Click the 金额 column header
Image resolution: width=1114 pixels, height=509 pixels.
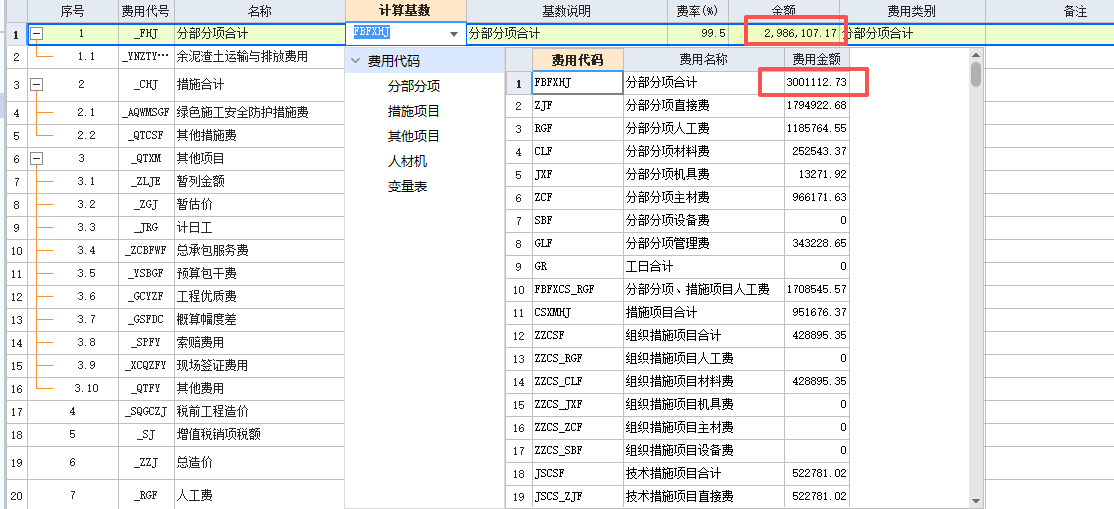784,11
